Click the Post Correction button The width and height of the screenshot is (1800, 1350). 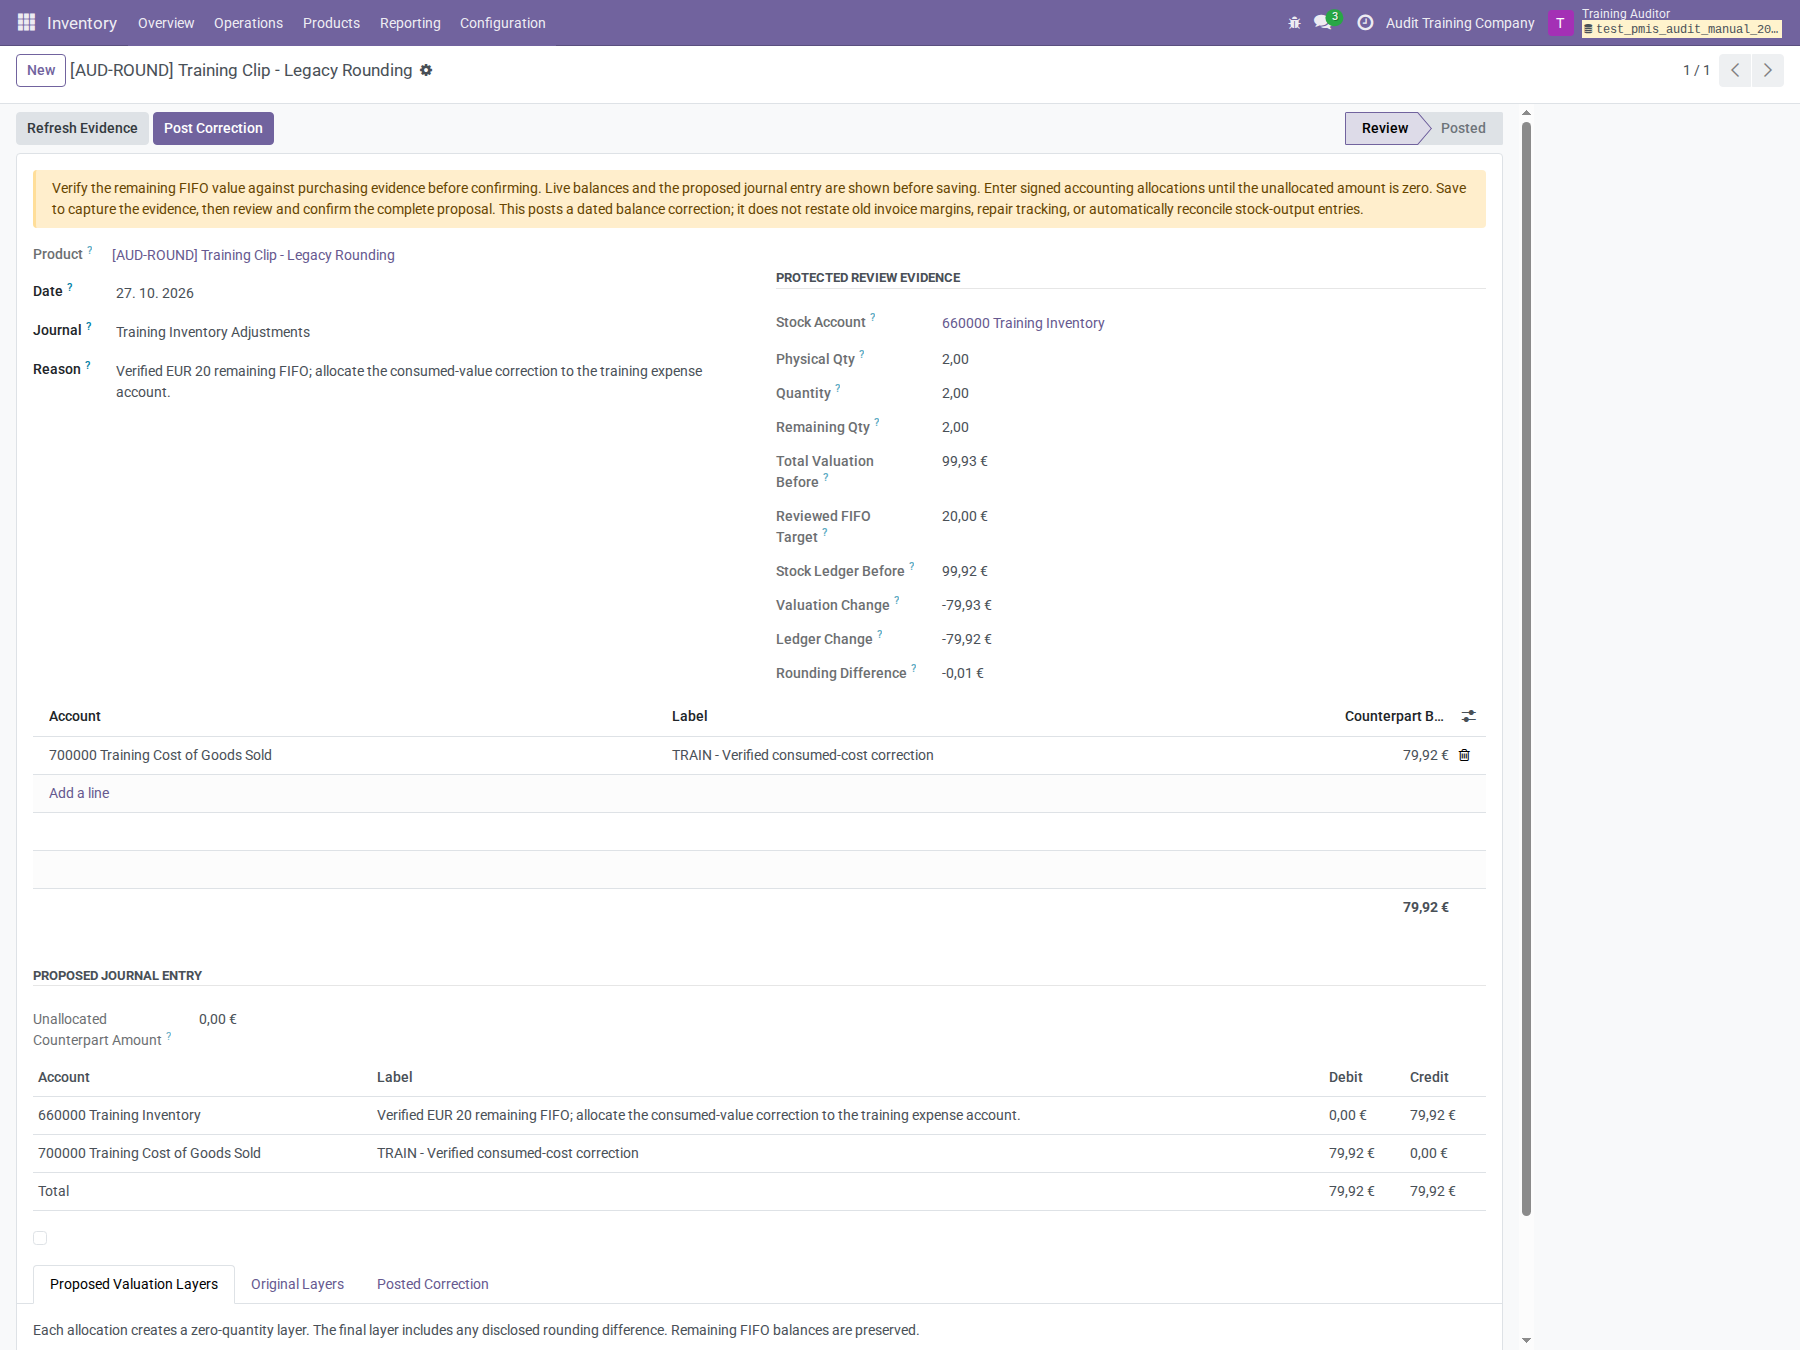(x=213, y=128)
